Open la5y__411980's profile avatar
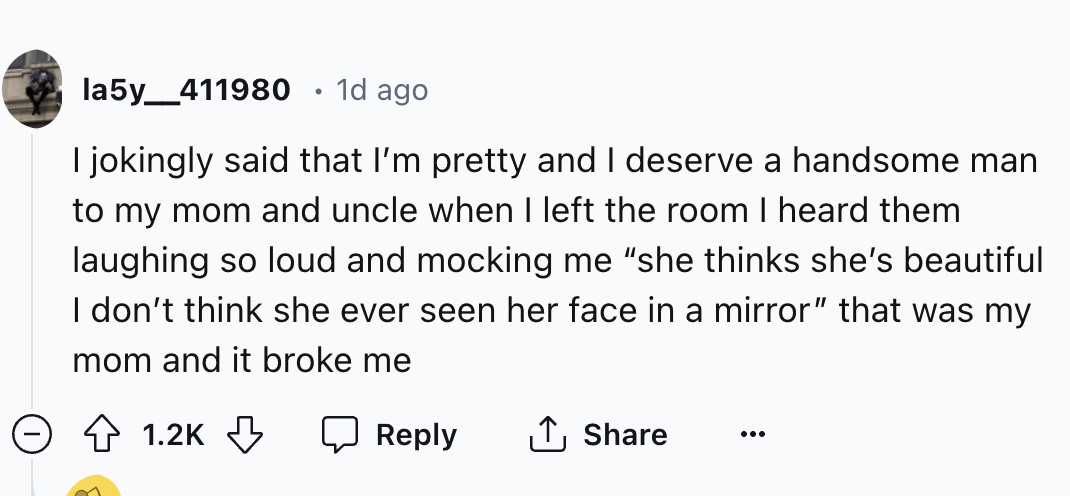This screenshot has height=496, width=1070. [x=33, y=90]
